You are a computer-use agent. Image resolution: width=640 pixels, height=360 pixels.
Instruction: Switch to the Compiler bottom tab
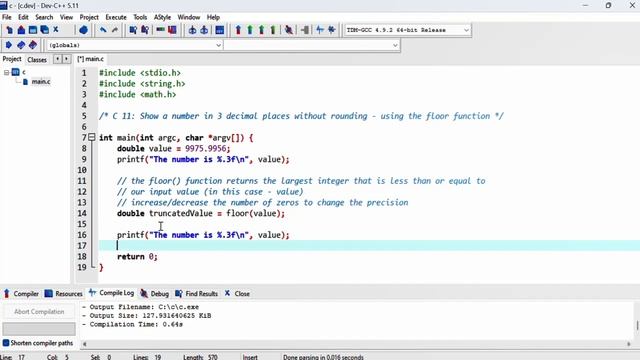21,293
